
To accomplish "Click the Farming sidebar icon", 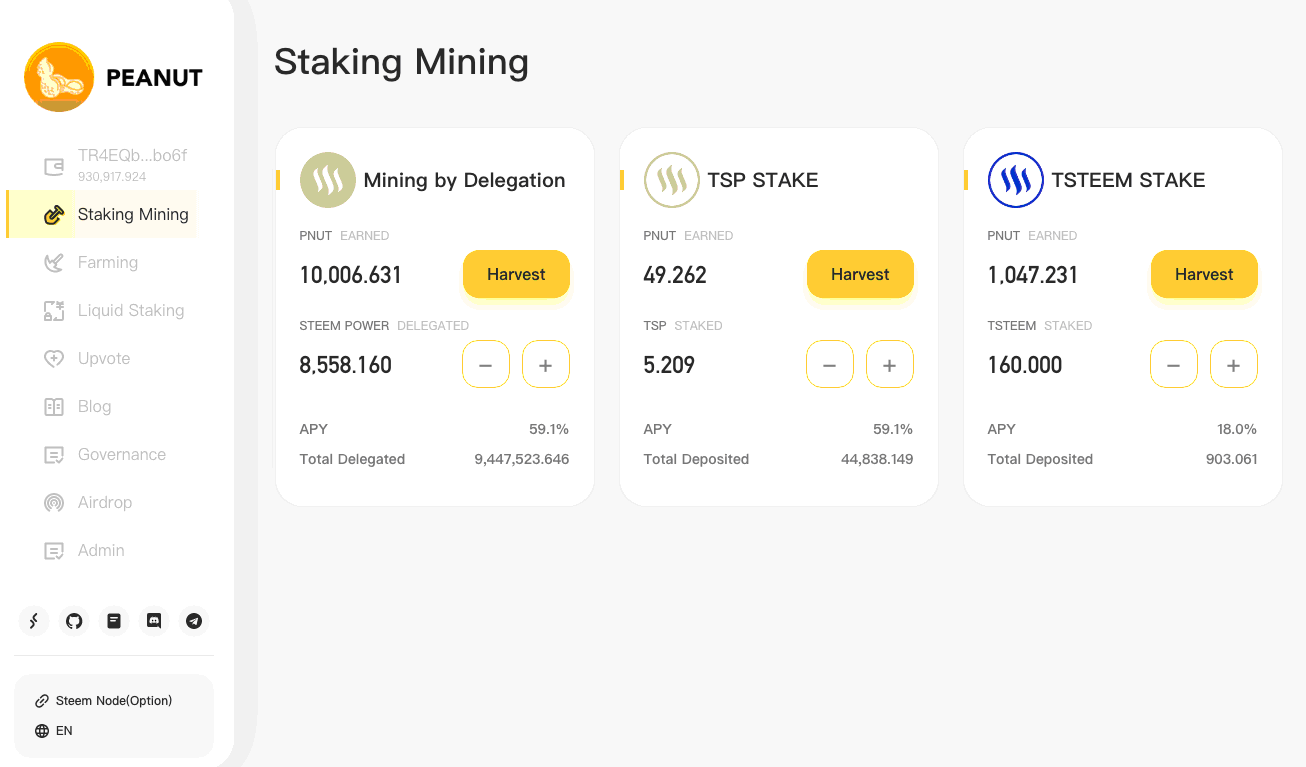I will click(x=54, y=262).
